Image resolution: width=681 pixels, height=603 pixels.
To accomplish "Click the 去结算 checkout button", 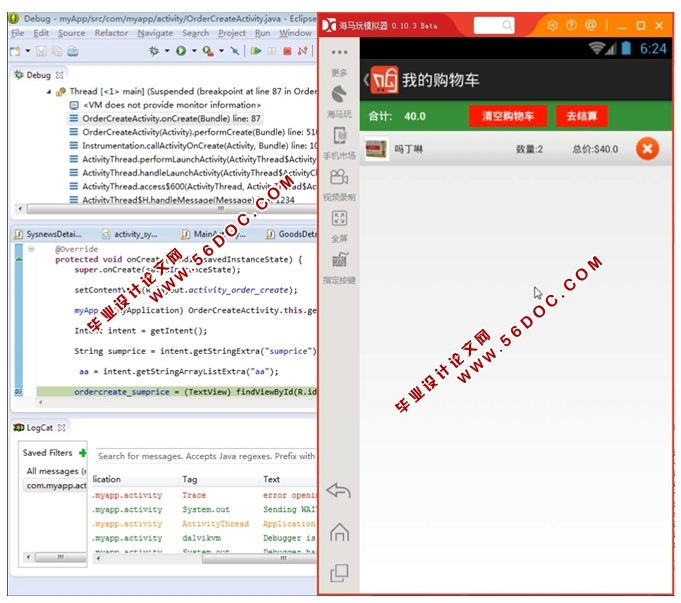I will (582, 116).
